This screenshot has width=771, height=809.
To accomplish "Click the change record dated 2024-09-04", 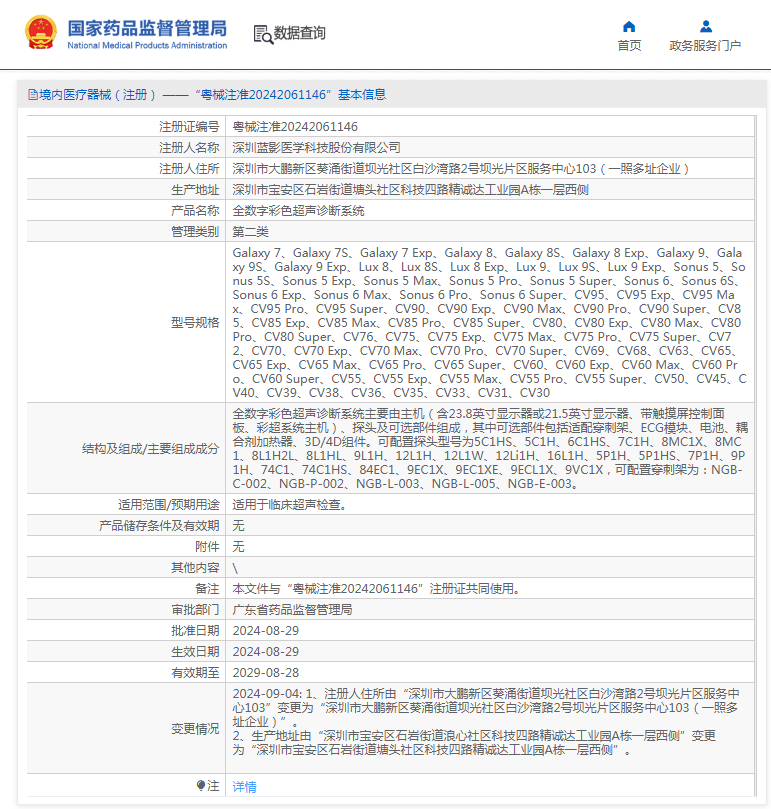I will click(x=486, y=721).
